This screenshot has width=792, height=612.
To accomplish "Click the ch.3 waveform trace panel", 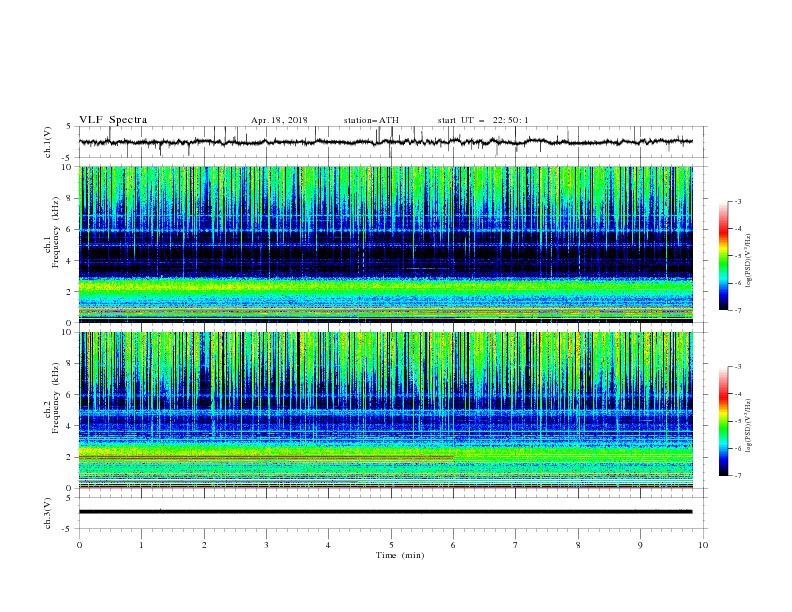I will 392,513.
